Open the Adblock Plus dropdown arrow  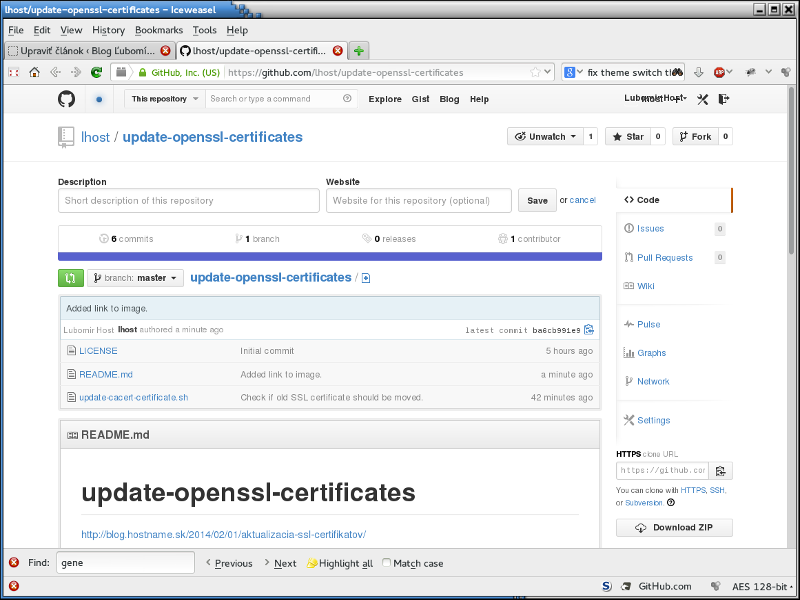point(730,72)
